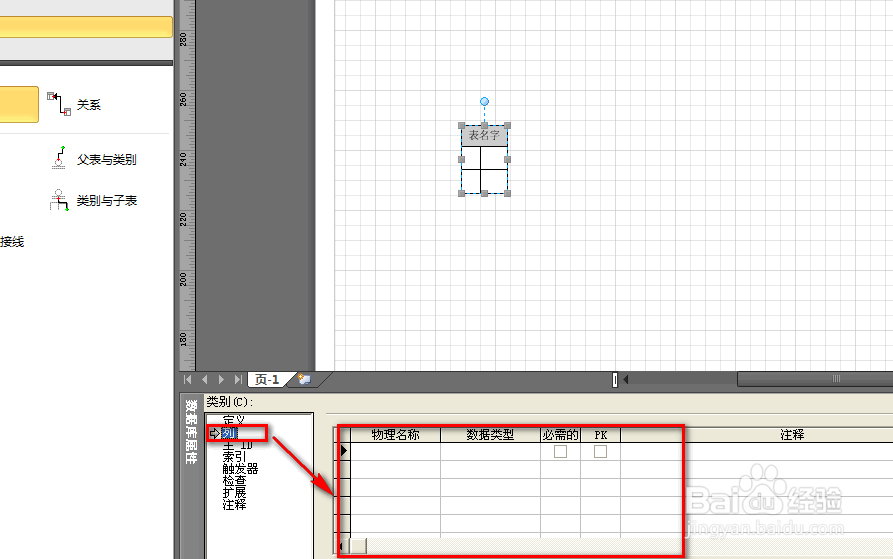Click the PK column header

pyautogui.click(x=600, y=435)
